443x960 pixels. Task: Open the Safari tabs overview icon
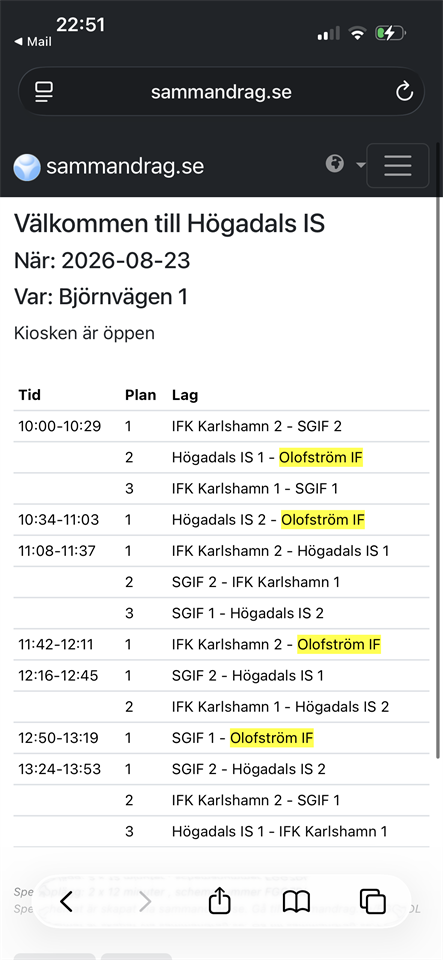[x=373, y=901]
